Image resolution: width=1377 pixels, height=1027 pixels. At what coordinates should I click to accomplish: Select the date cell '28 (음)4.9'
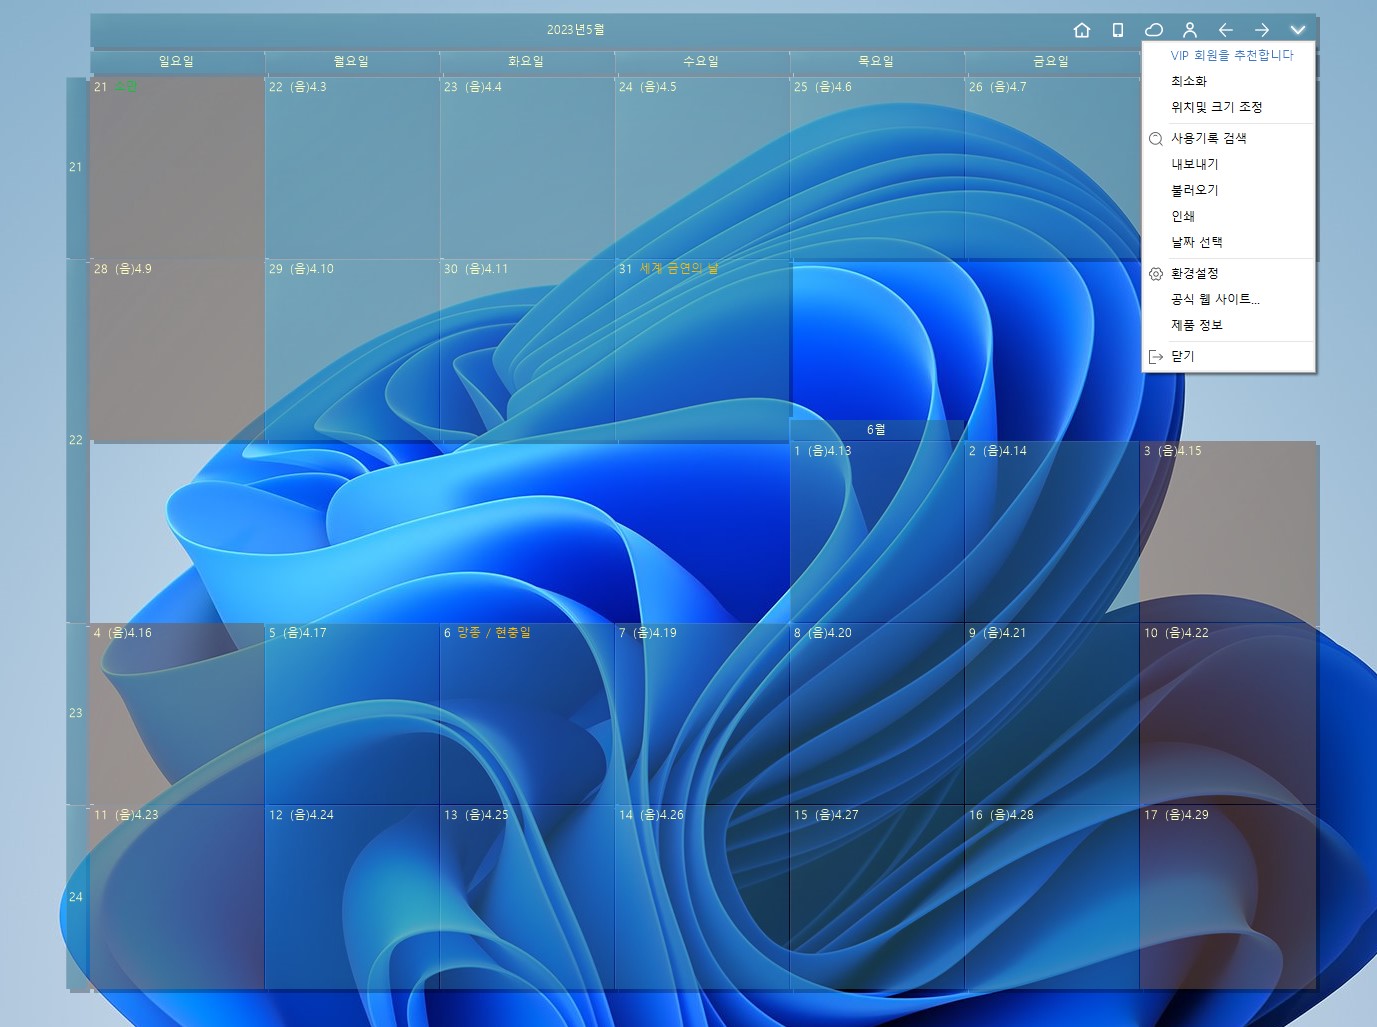point(177,350)
